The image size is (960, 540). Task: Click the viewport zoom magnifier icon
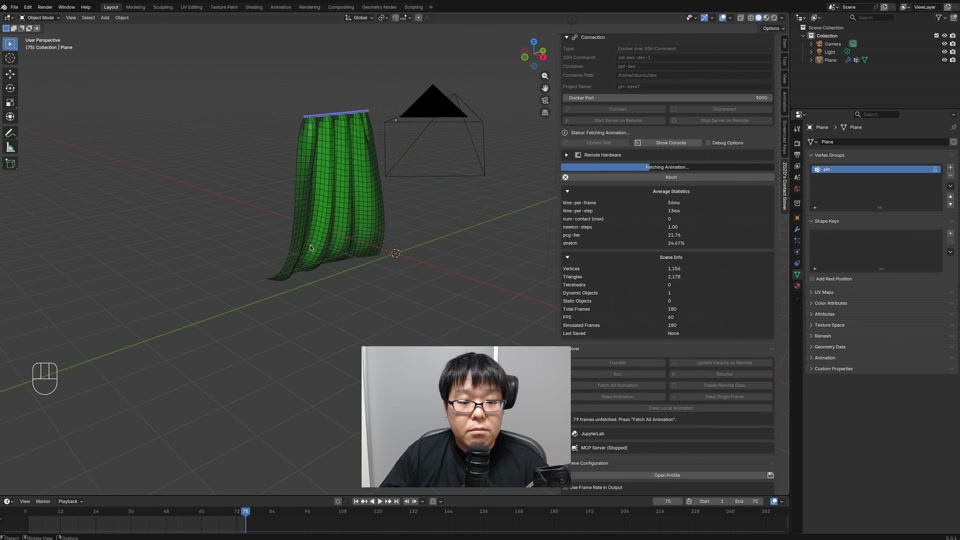(x=545, y=76)
